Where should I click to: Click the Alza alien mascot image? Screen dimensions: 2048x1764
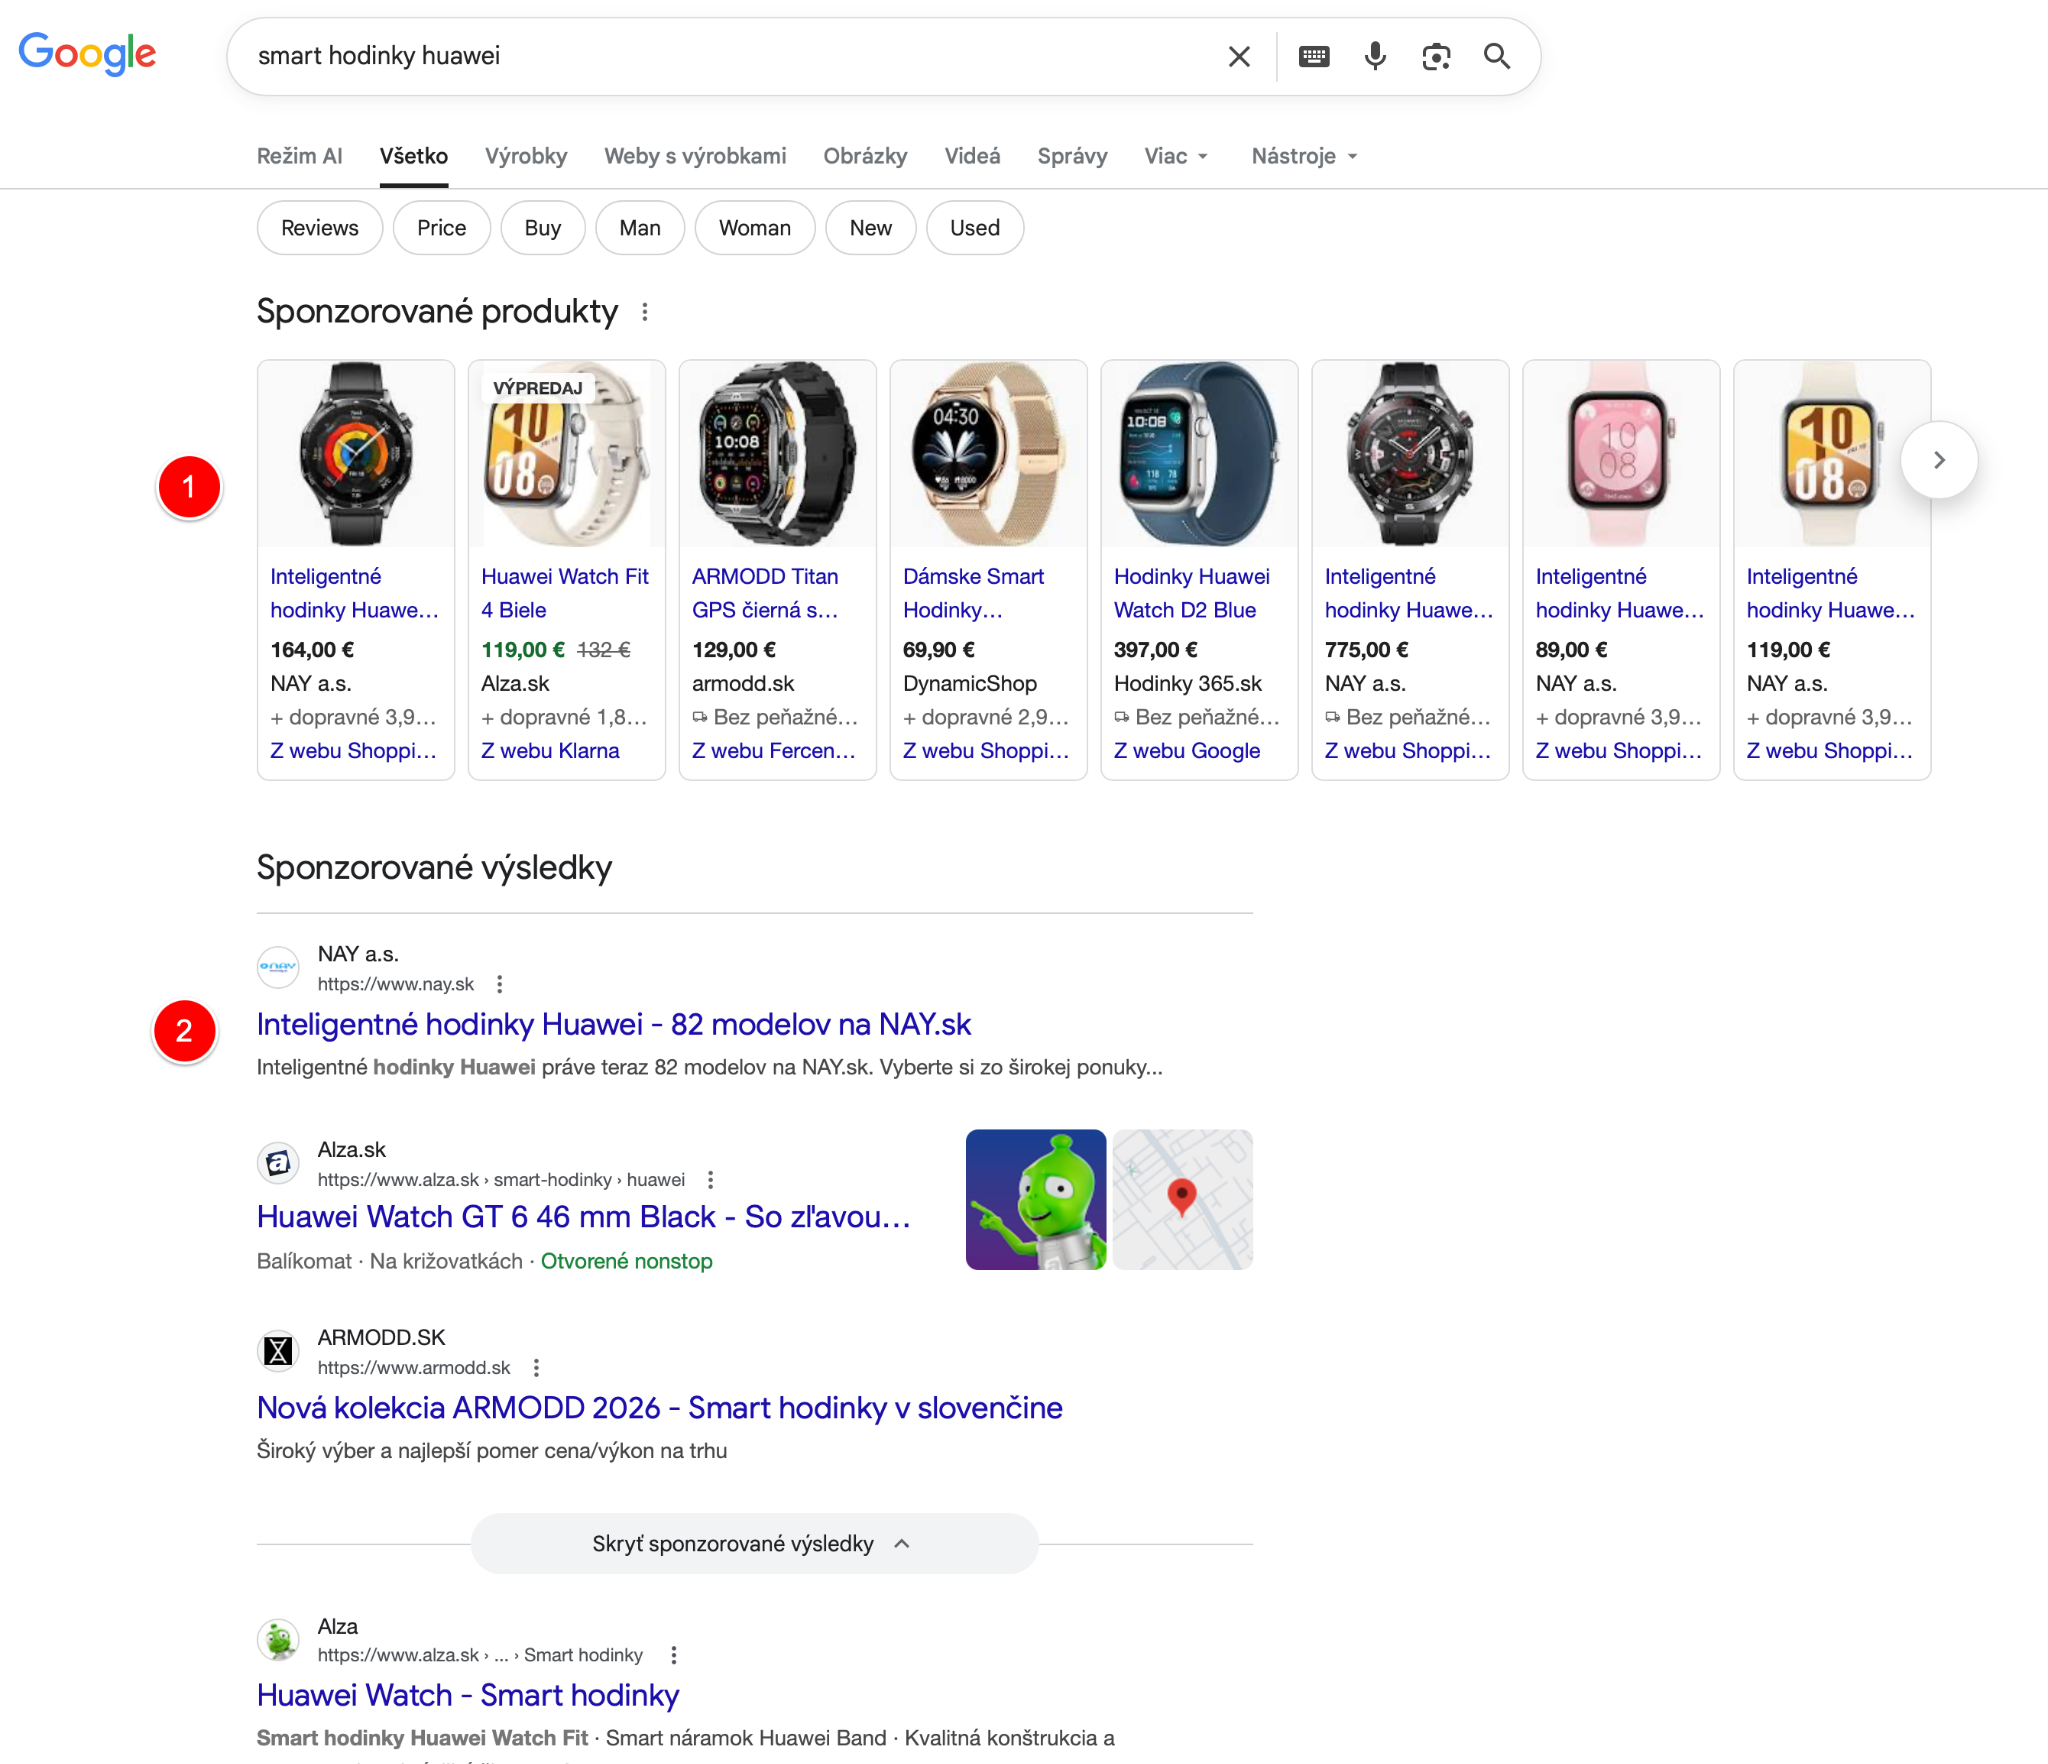1036,1199
